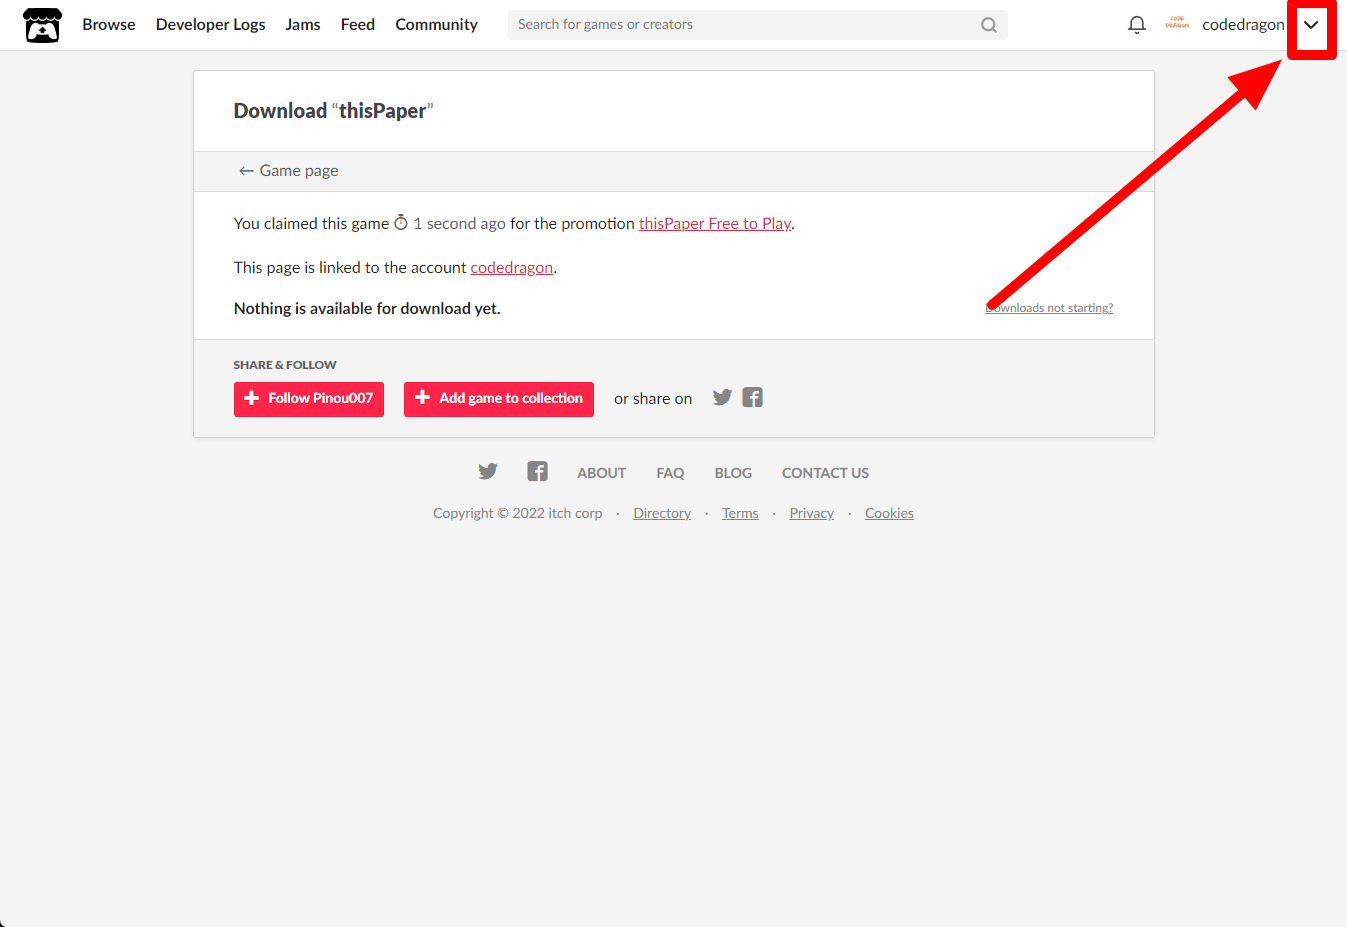Click the codedragon username in header
1347x927 pixels.
(1243, 25)
